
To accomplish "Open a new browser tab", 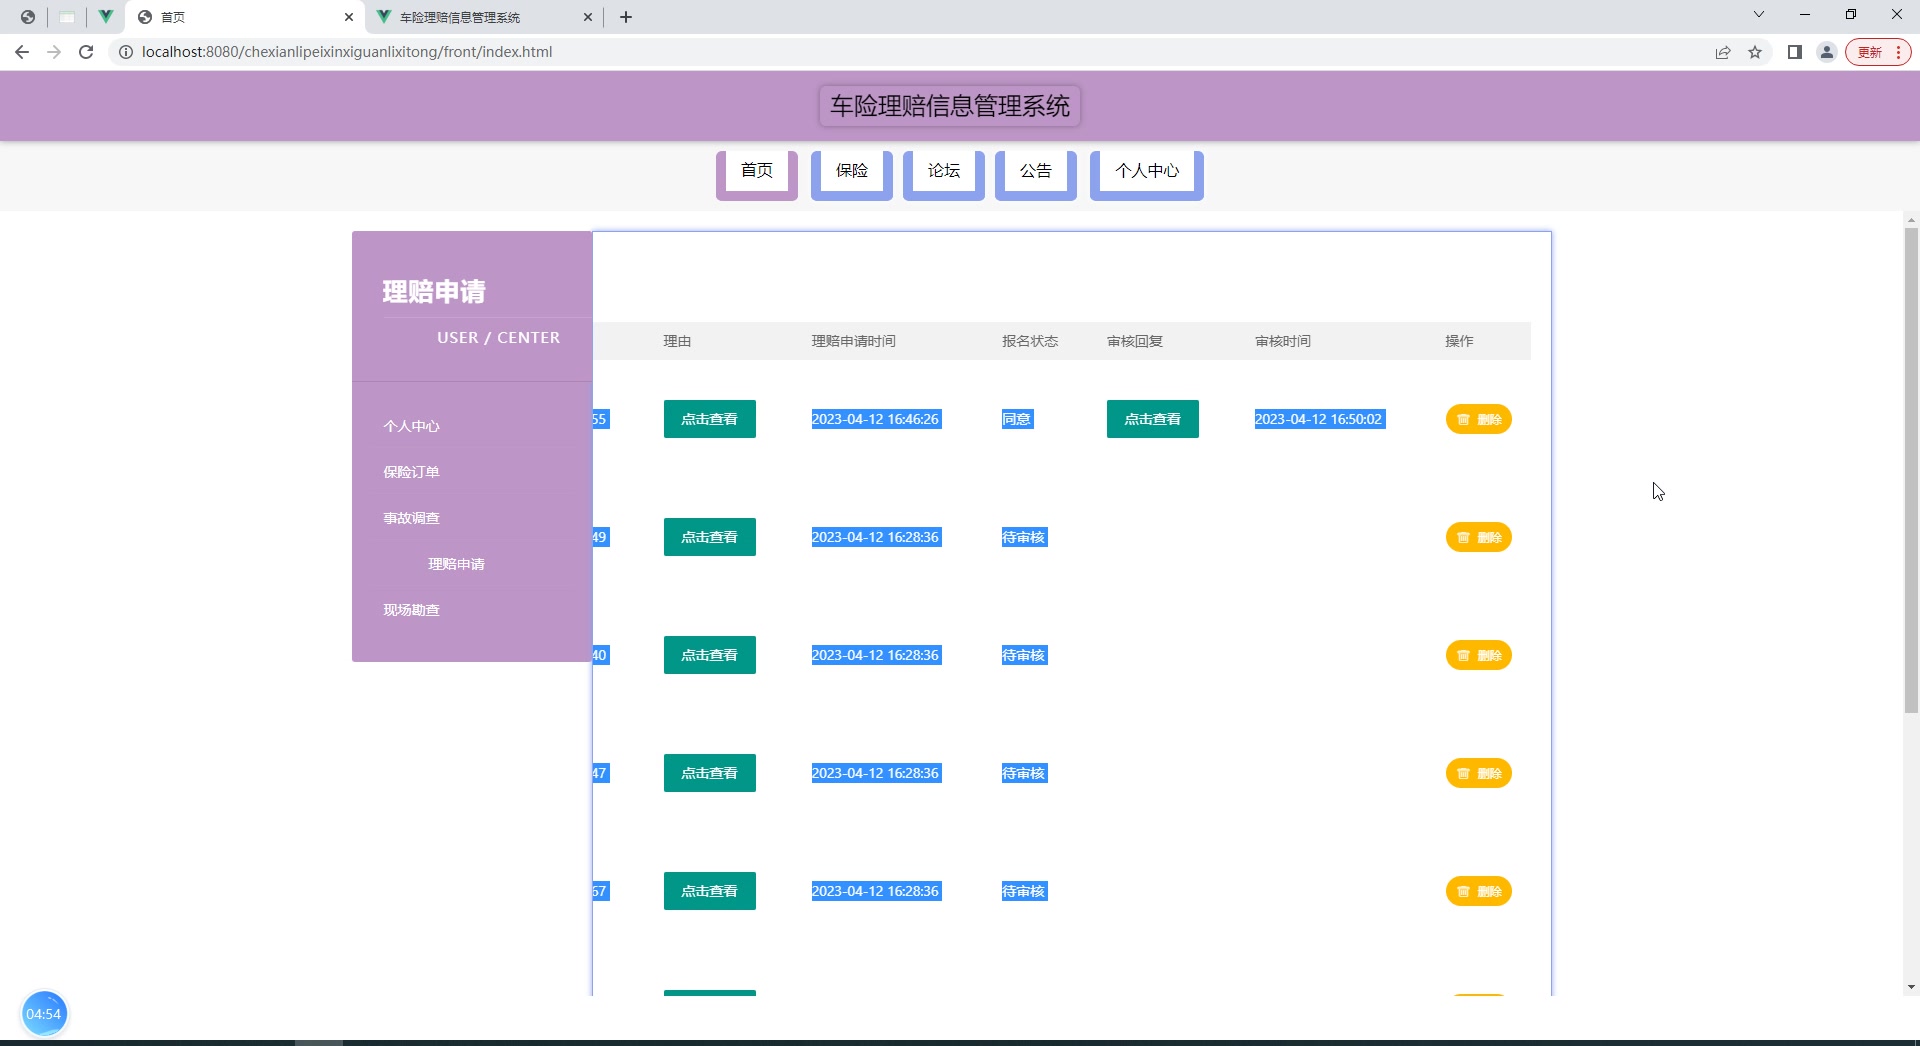I will click(626, 17).
